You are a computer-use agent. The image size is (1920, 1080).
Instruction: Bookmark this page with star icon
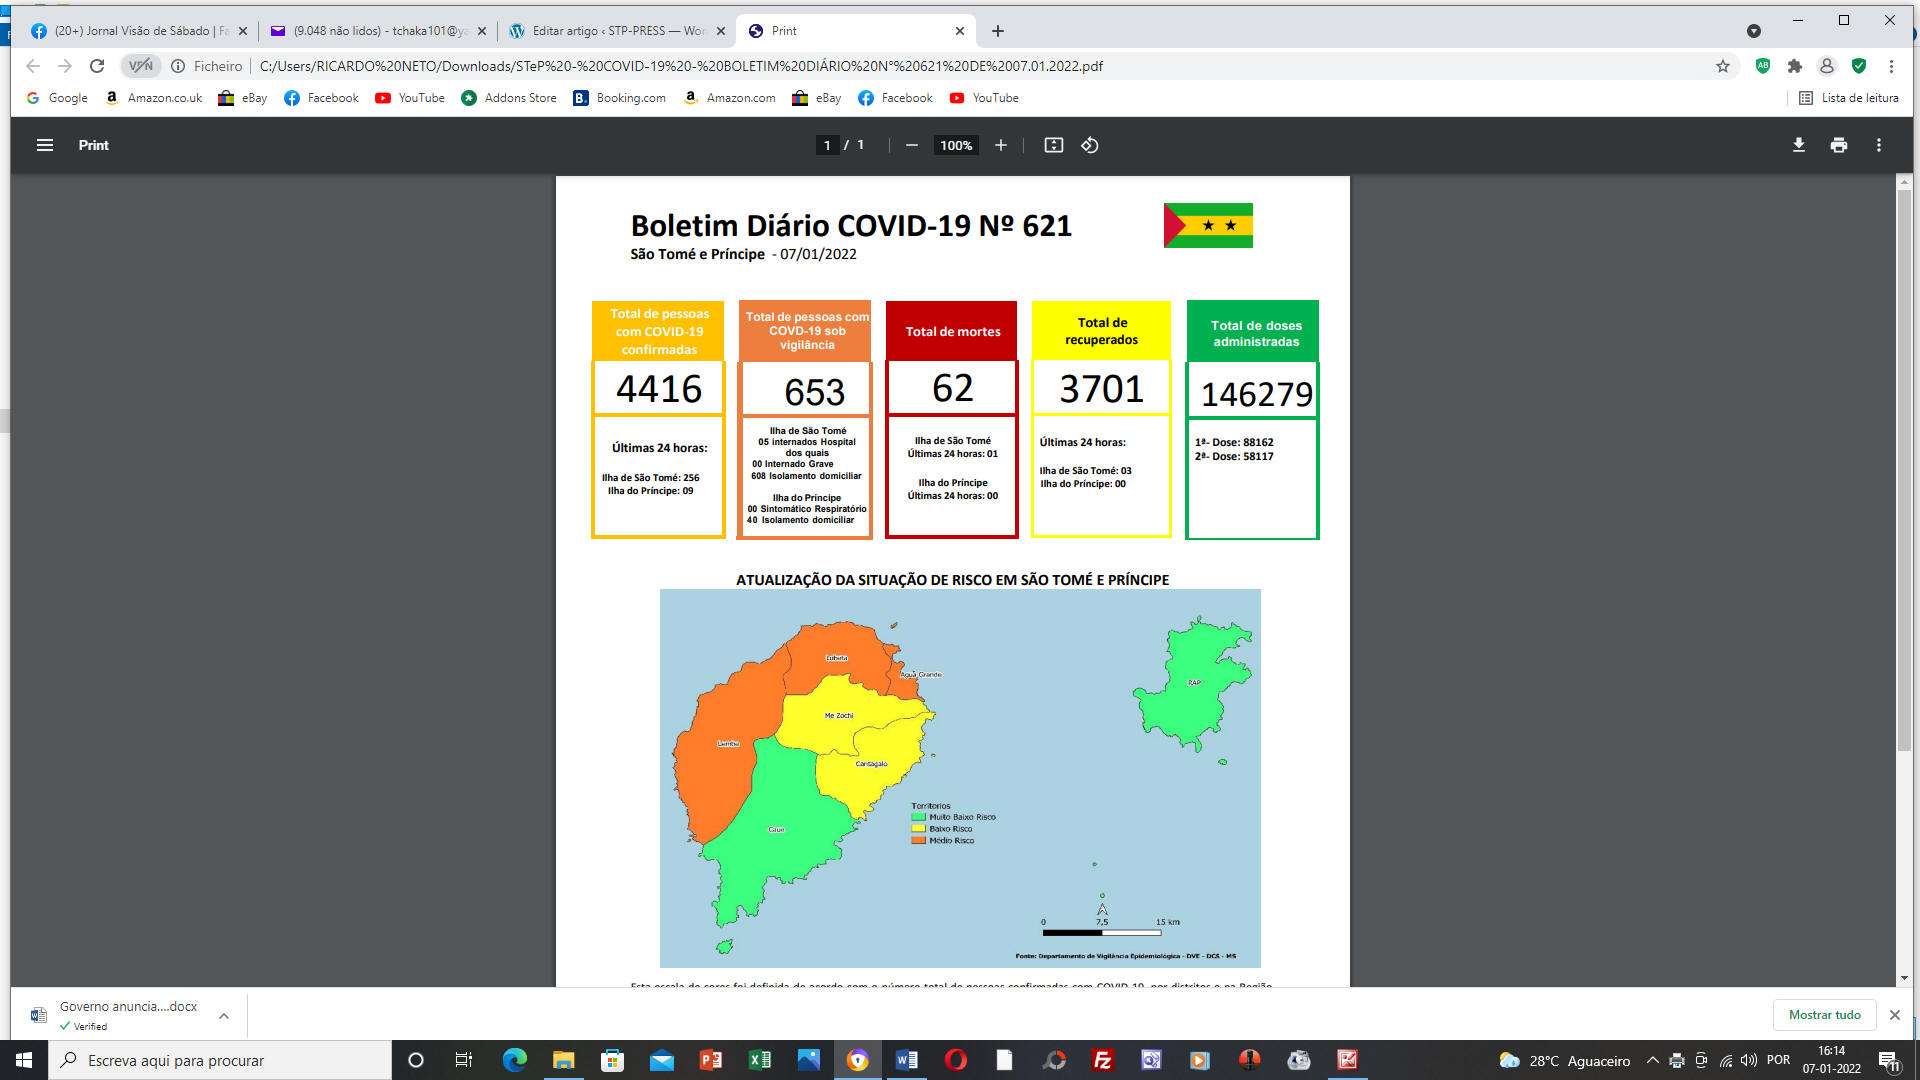(1722, 66)
